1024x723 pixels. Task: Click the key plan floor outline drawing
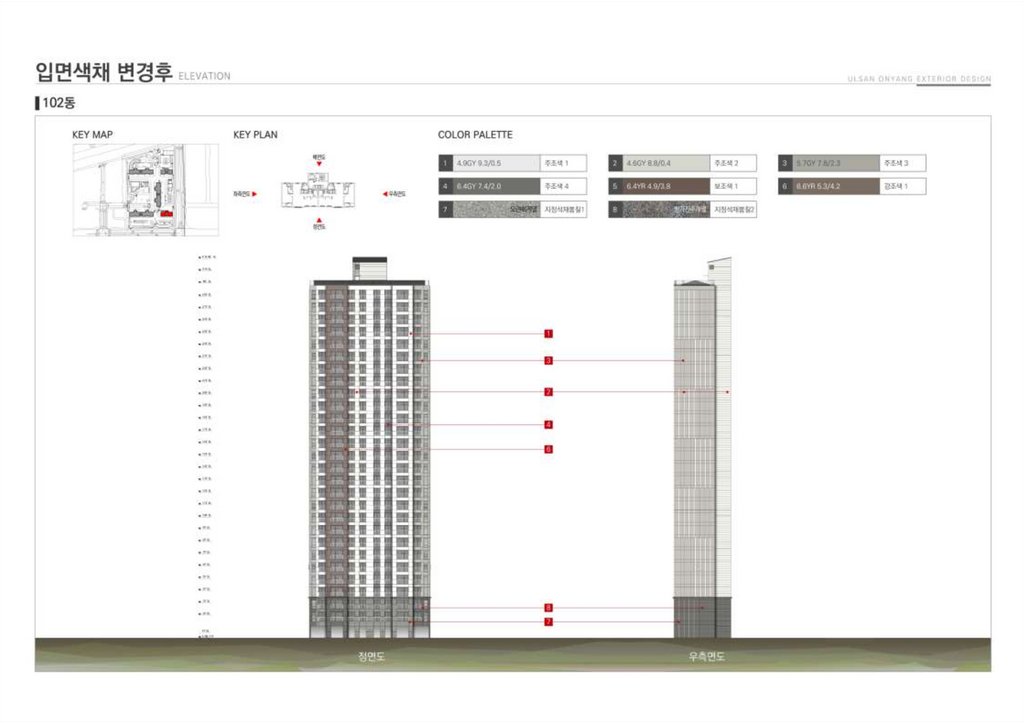[318, 191]
